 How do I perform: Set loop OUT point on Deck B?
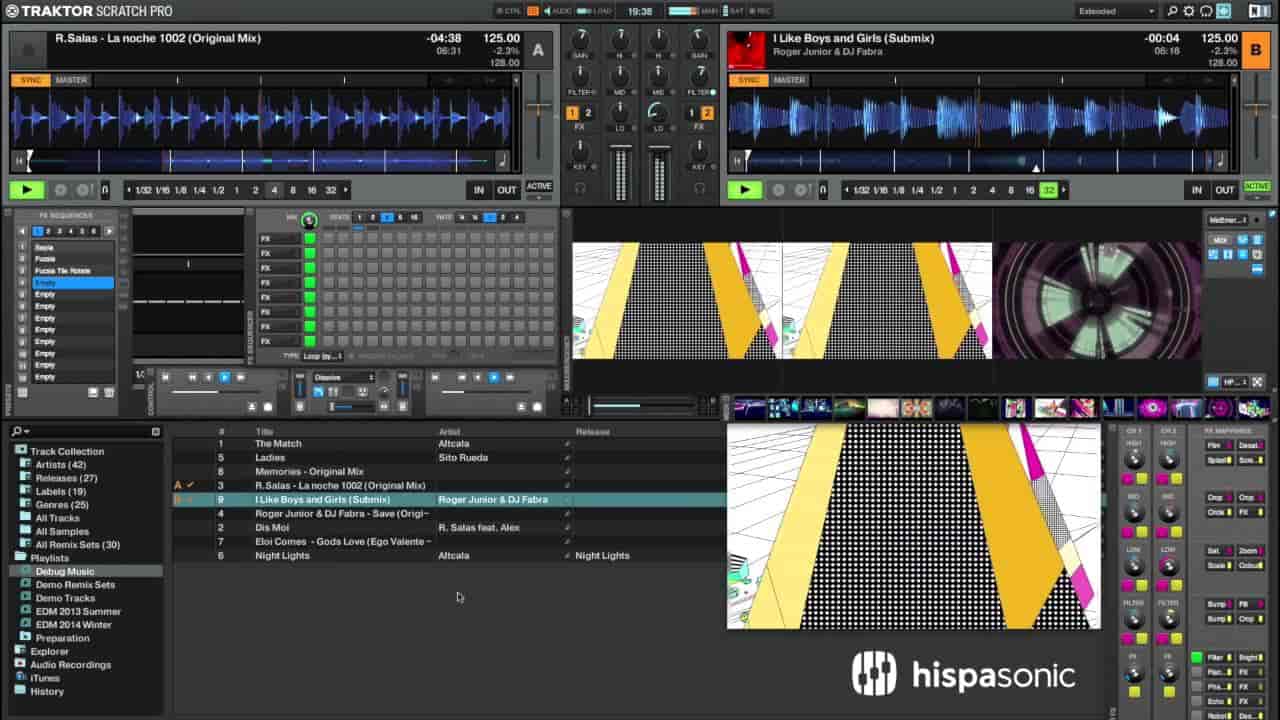pos(1225,190)
